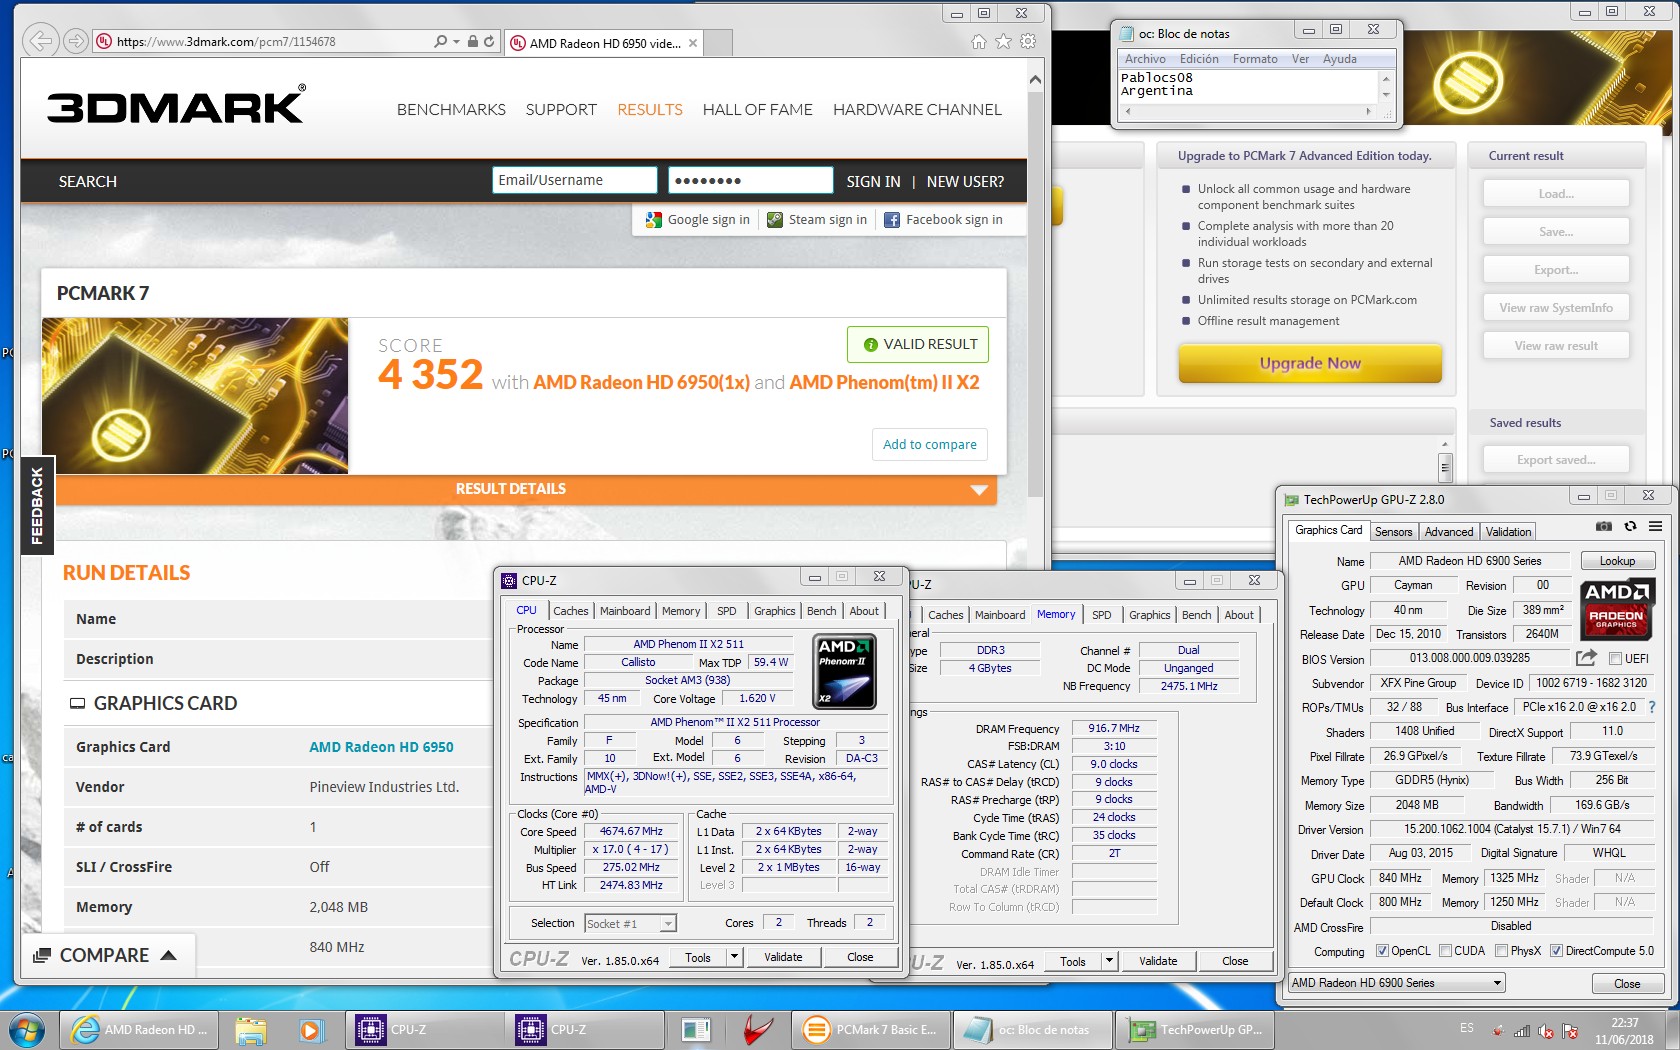This screenshot has width=1680, height=1050.
Task: Open RESULTS menu on 3DMark site
Action: [650, 110]
